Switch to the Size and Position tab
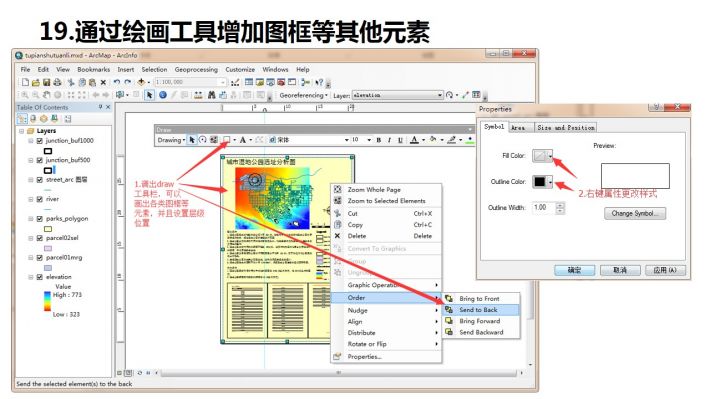 (566, 128)
